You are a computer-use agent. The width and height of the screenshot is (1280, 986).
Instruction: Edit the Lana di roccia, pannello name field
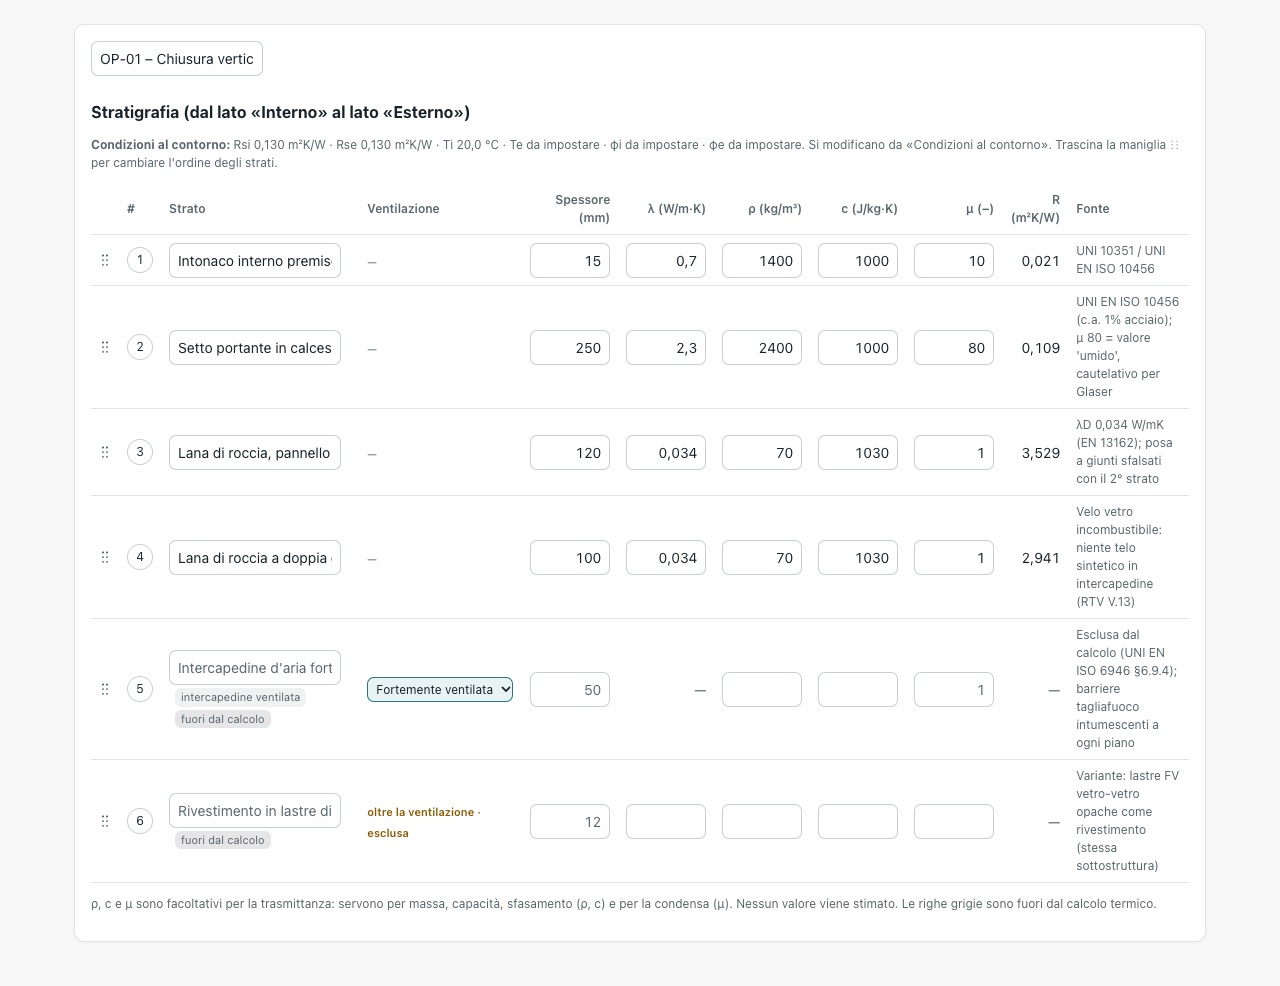click(x=255, y=453)
